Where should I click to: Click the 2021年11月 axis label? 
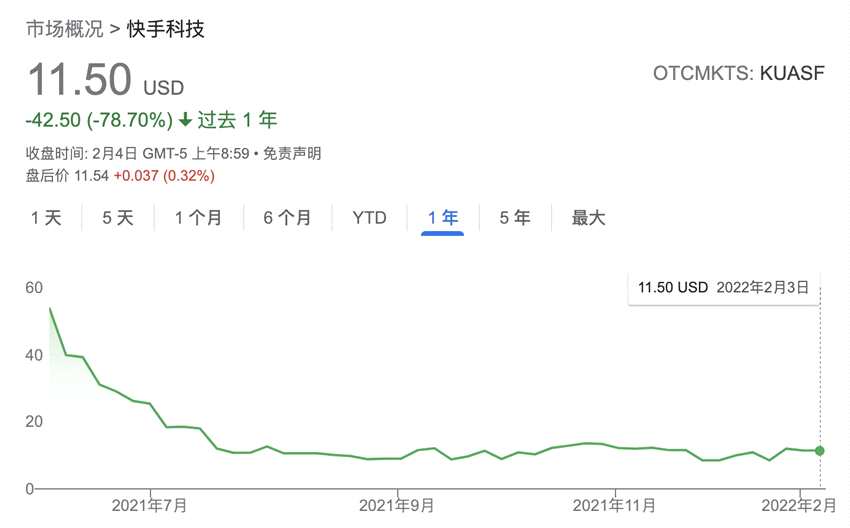coord(618,507)
